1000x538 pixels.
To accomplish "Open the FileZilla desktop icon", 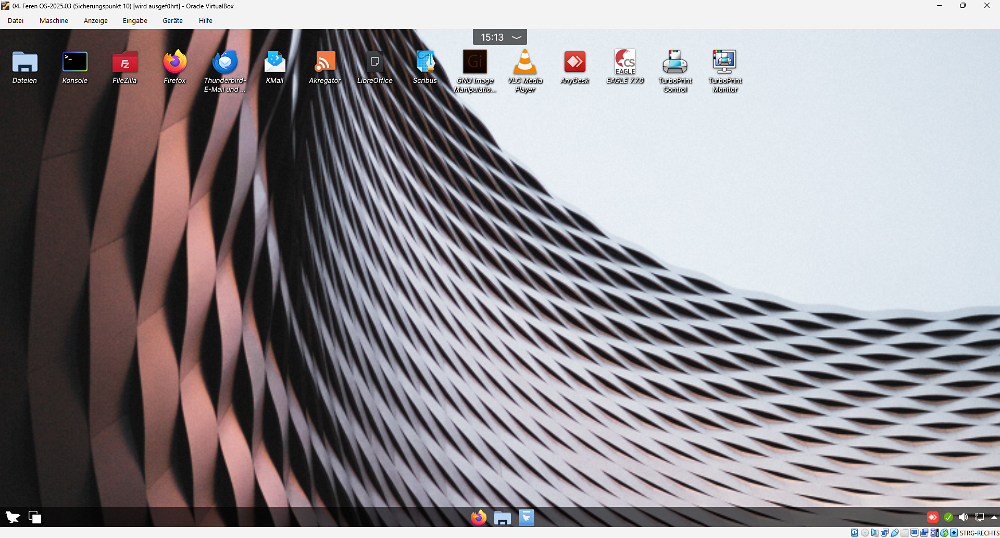I will point(125,63).
